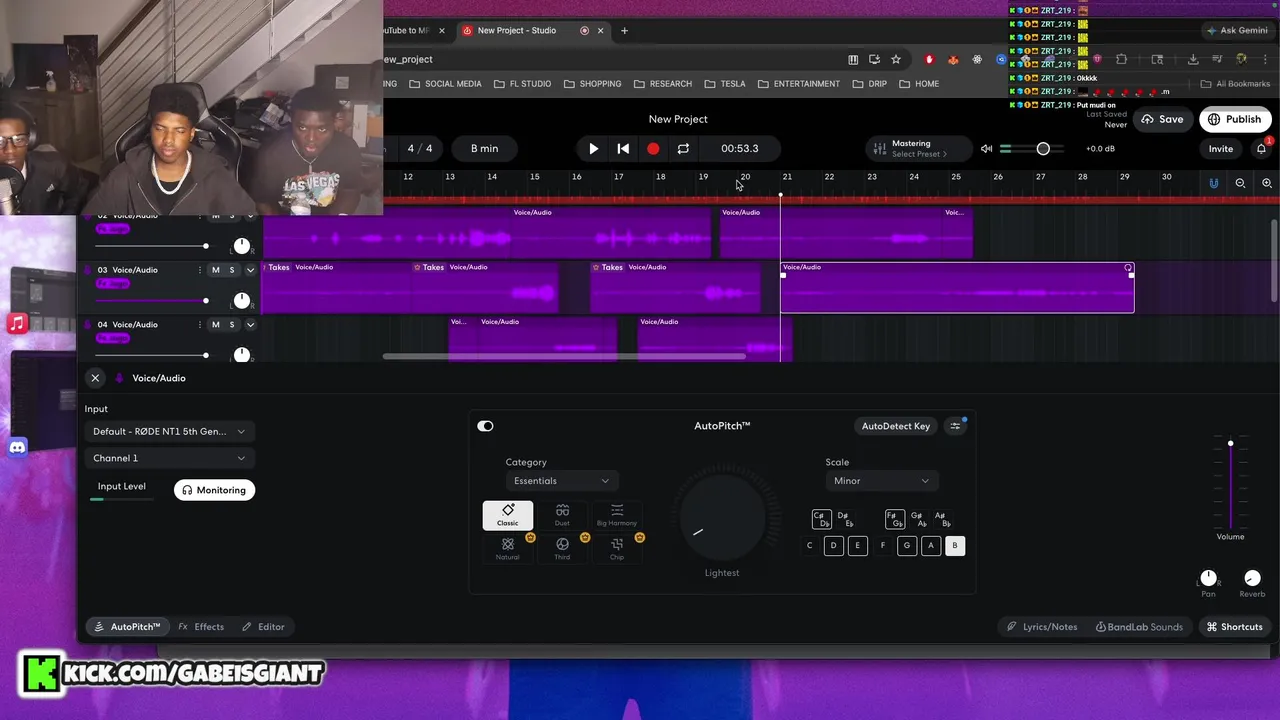The image size is (1280, 720).
Task: Open BandLab Sounds panel
Action: (x=1139, y=627)
